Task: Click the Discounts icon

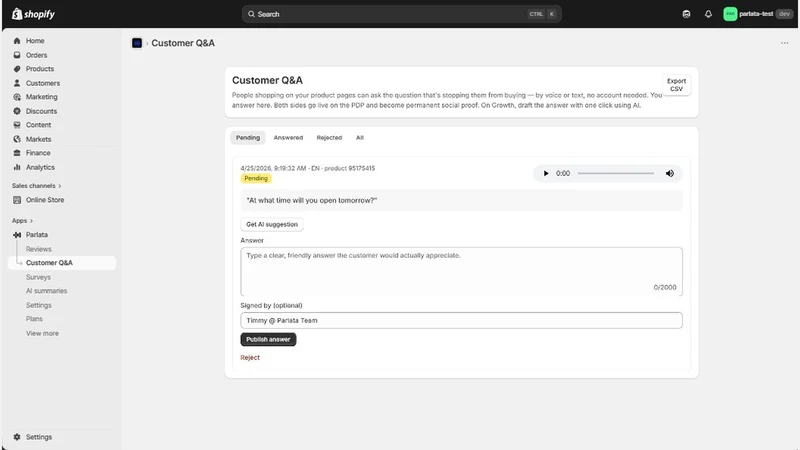Action: 17,111
